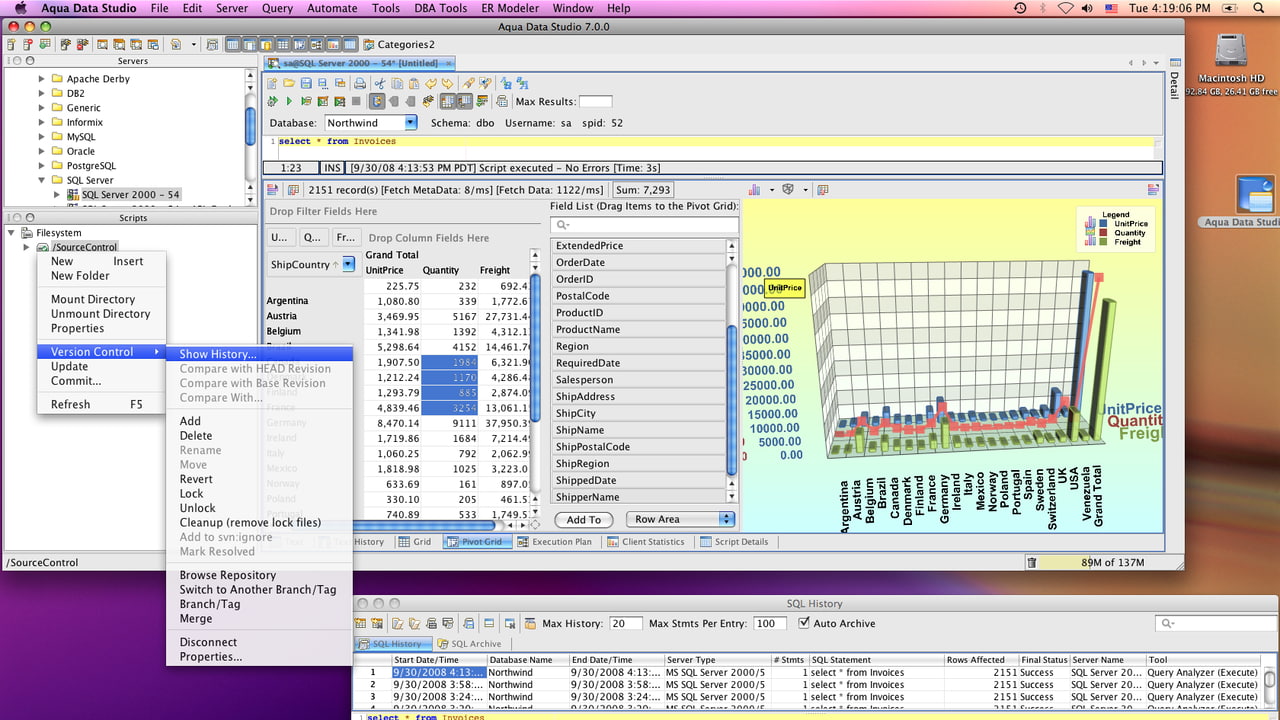The image size is (1280, 720).
Task: Click the Max History input field
Action: click(x=625, y=623)
